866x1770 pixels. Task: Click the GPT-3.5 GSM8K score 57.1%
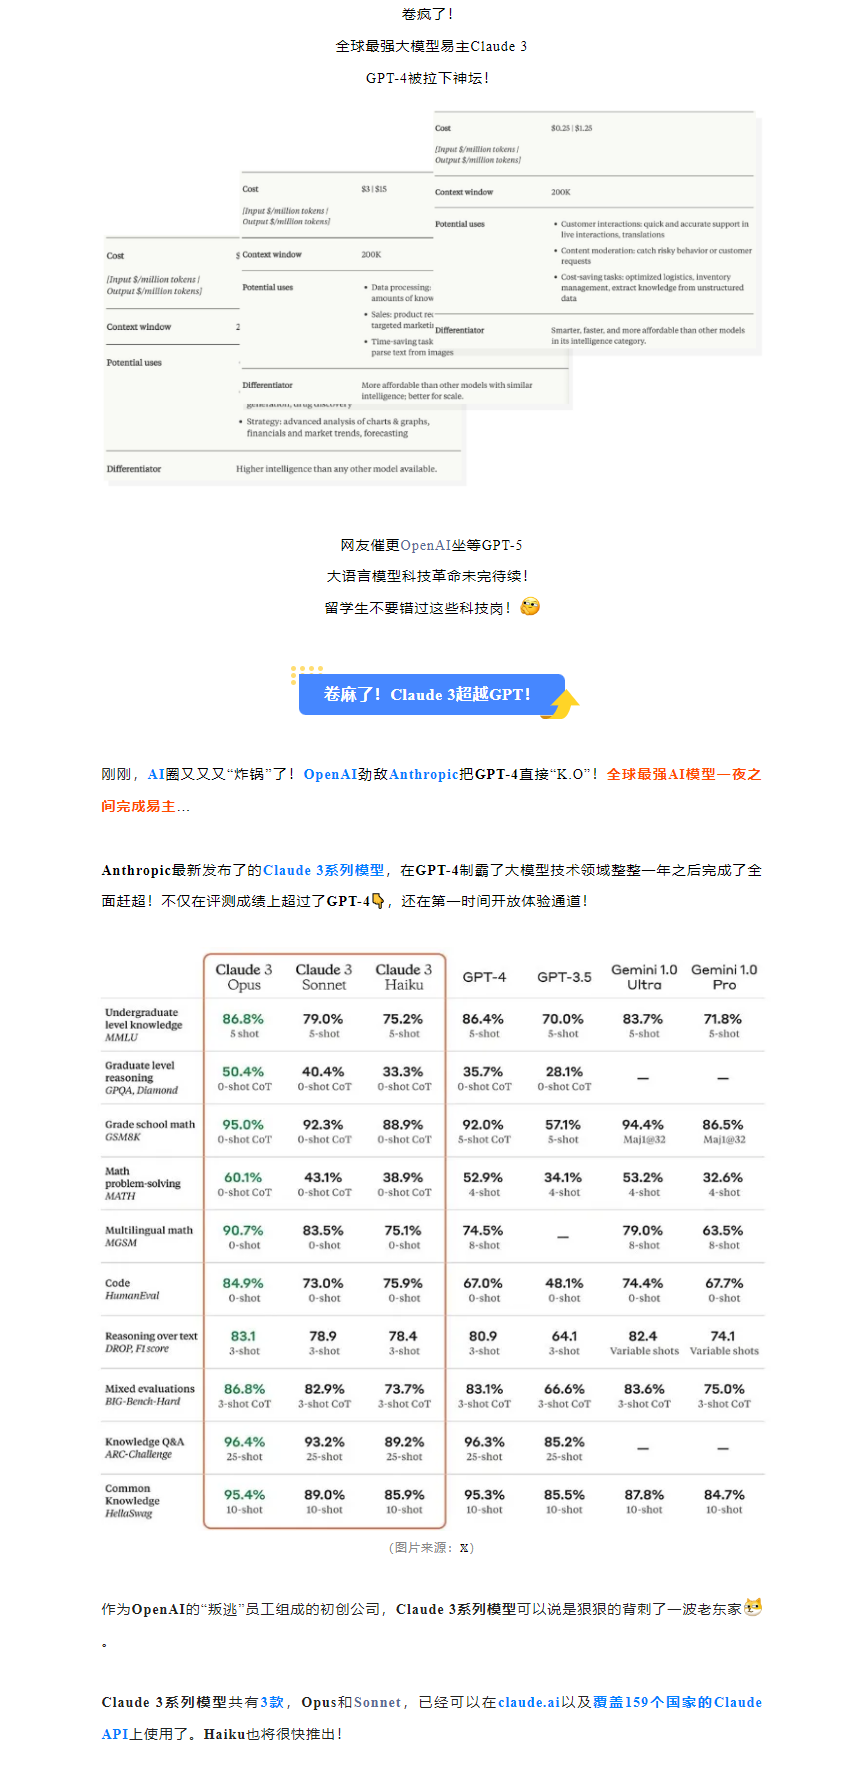click(x=564, y=1124)
